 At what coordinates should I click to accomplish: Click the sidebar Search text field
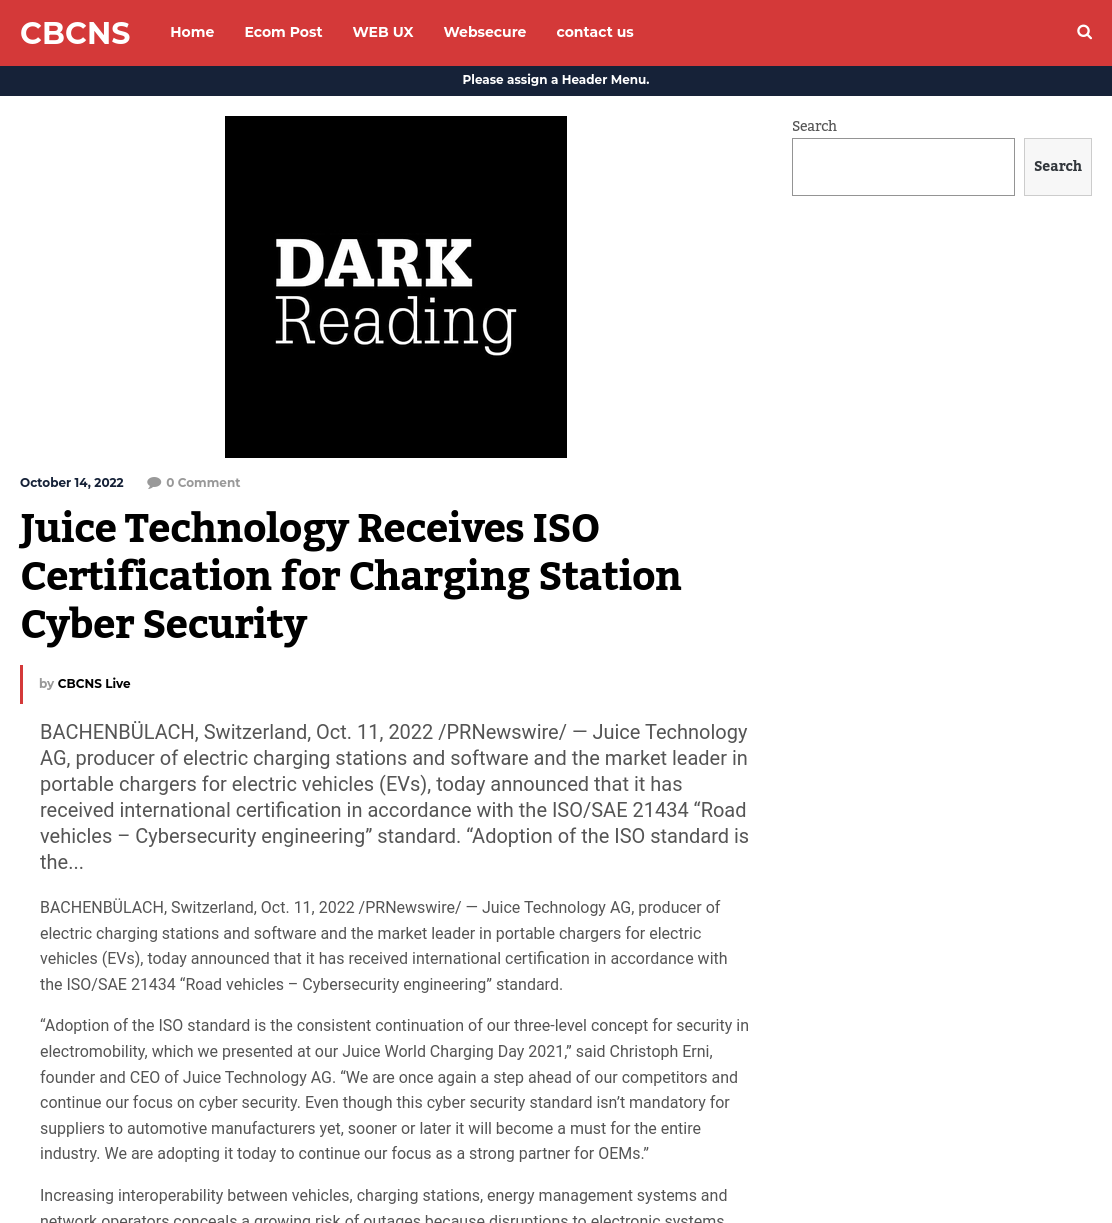point(903,167)
